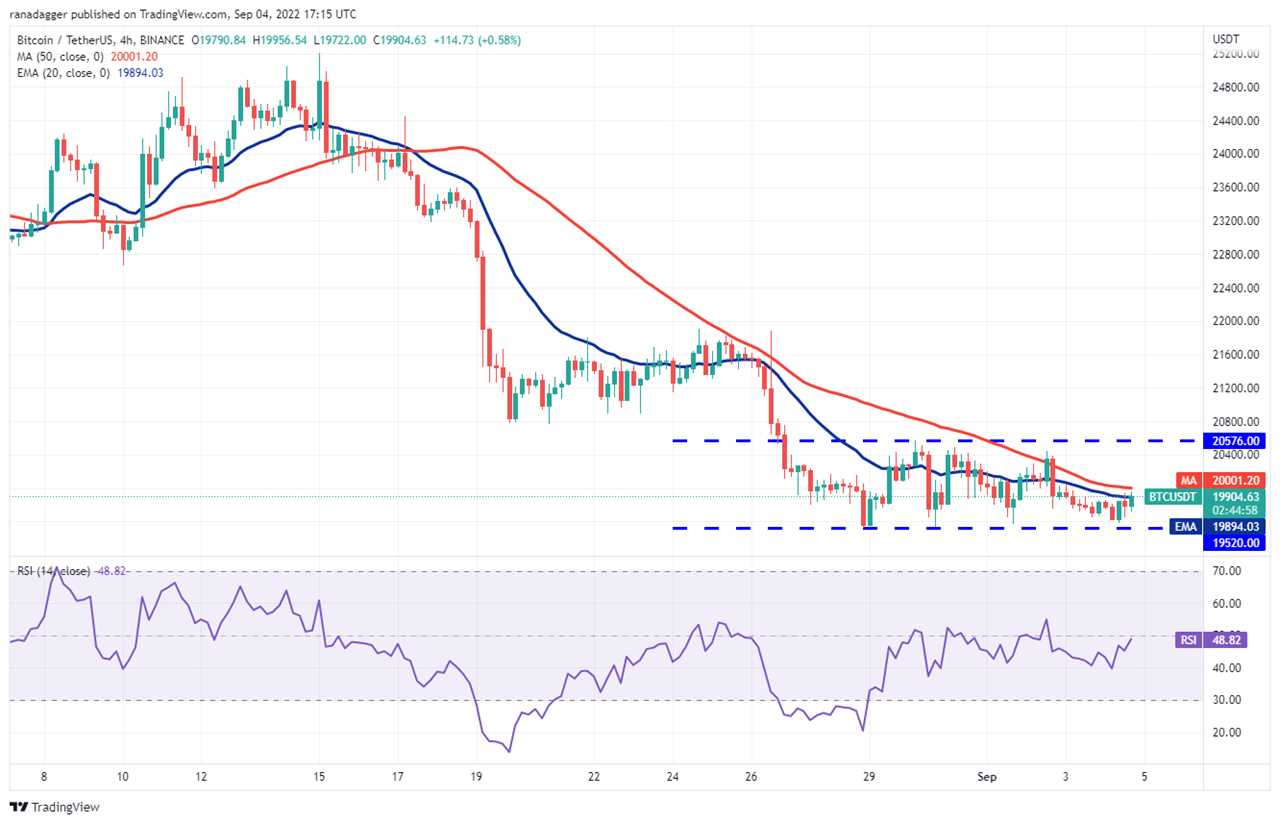The image size is (1280, 824).
Task: Click the 19904.63 last price tag
Action: [x=1238, y=496]
